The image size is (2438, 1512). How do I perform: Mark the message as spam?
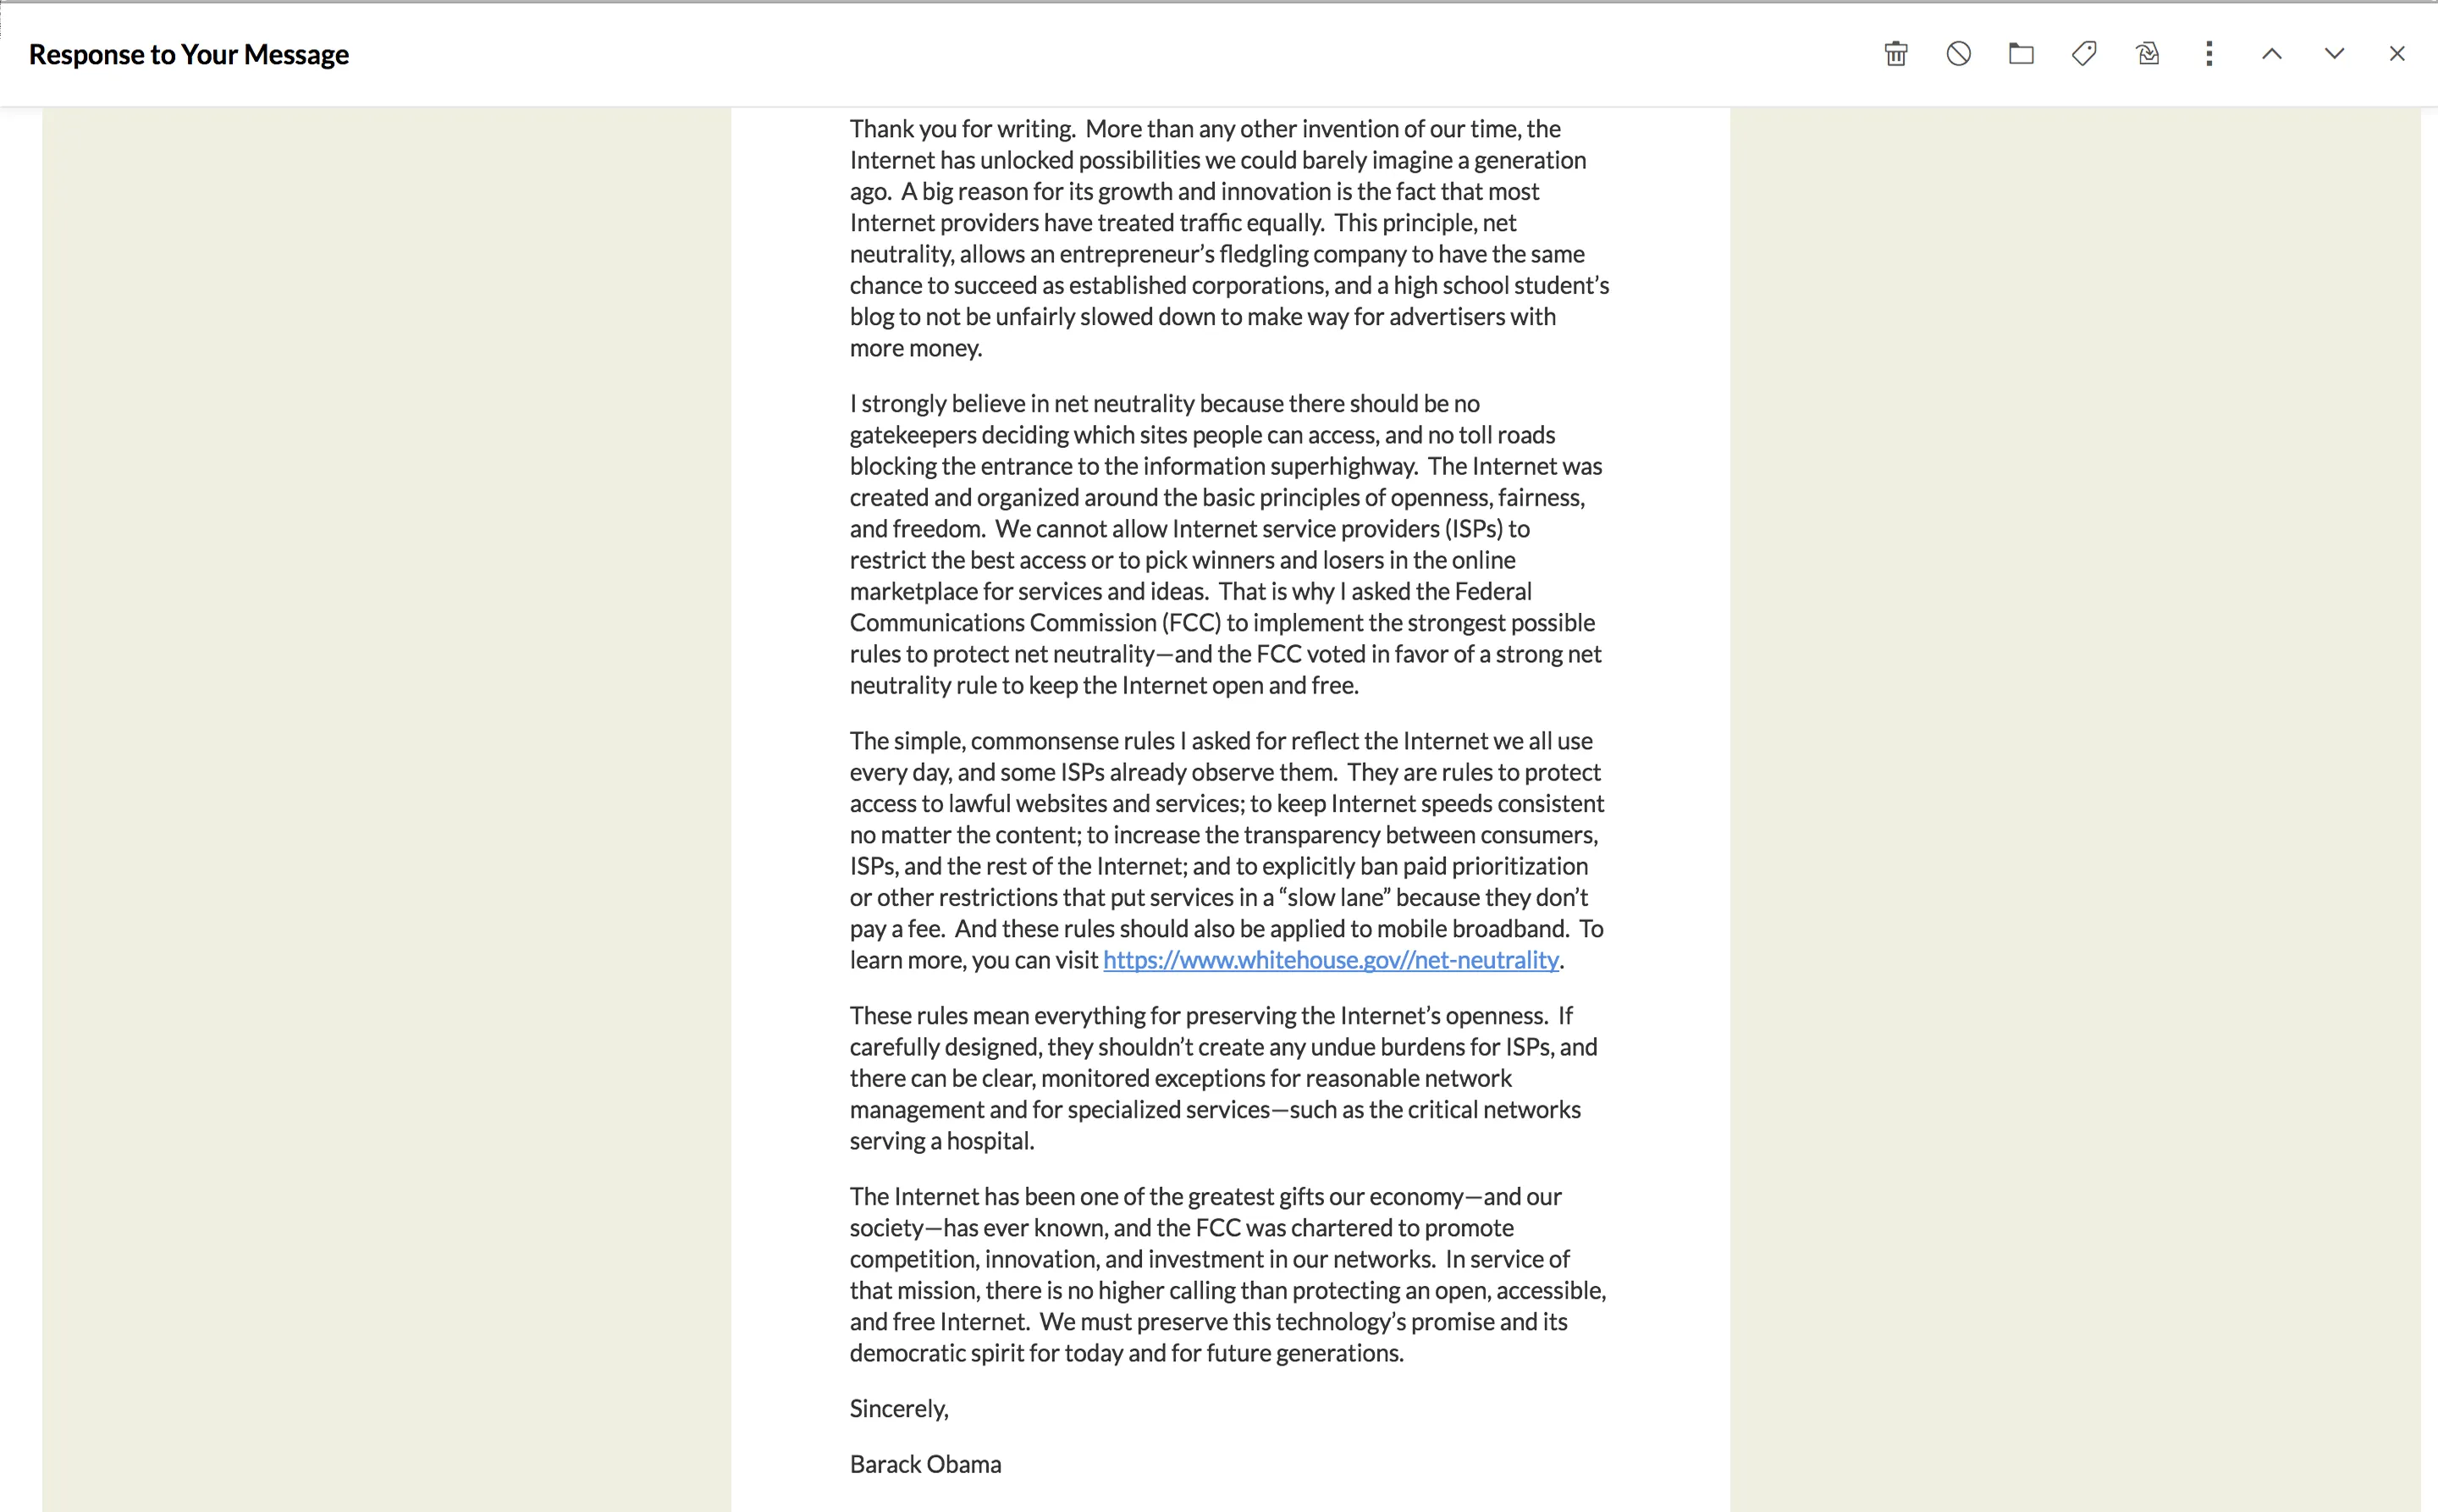coord(1957,53)
